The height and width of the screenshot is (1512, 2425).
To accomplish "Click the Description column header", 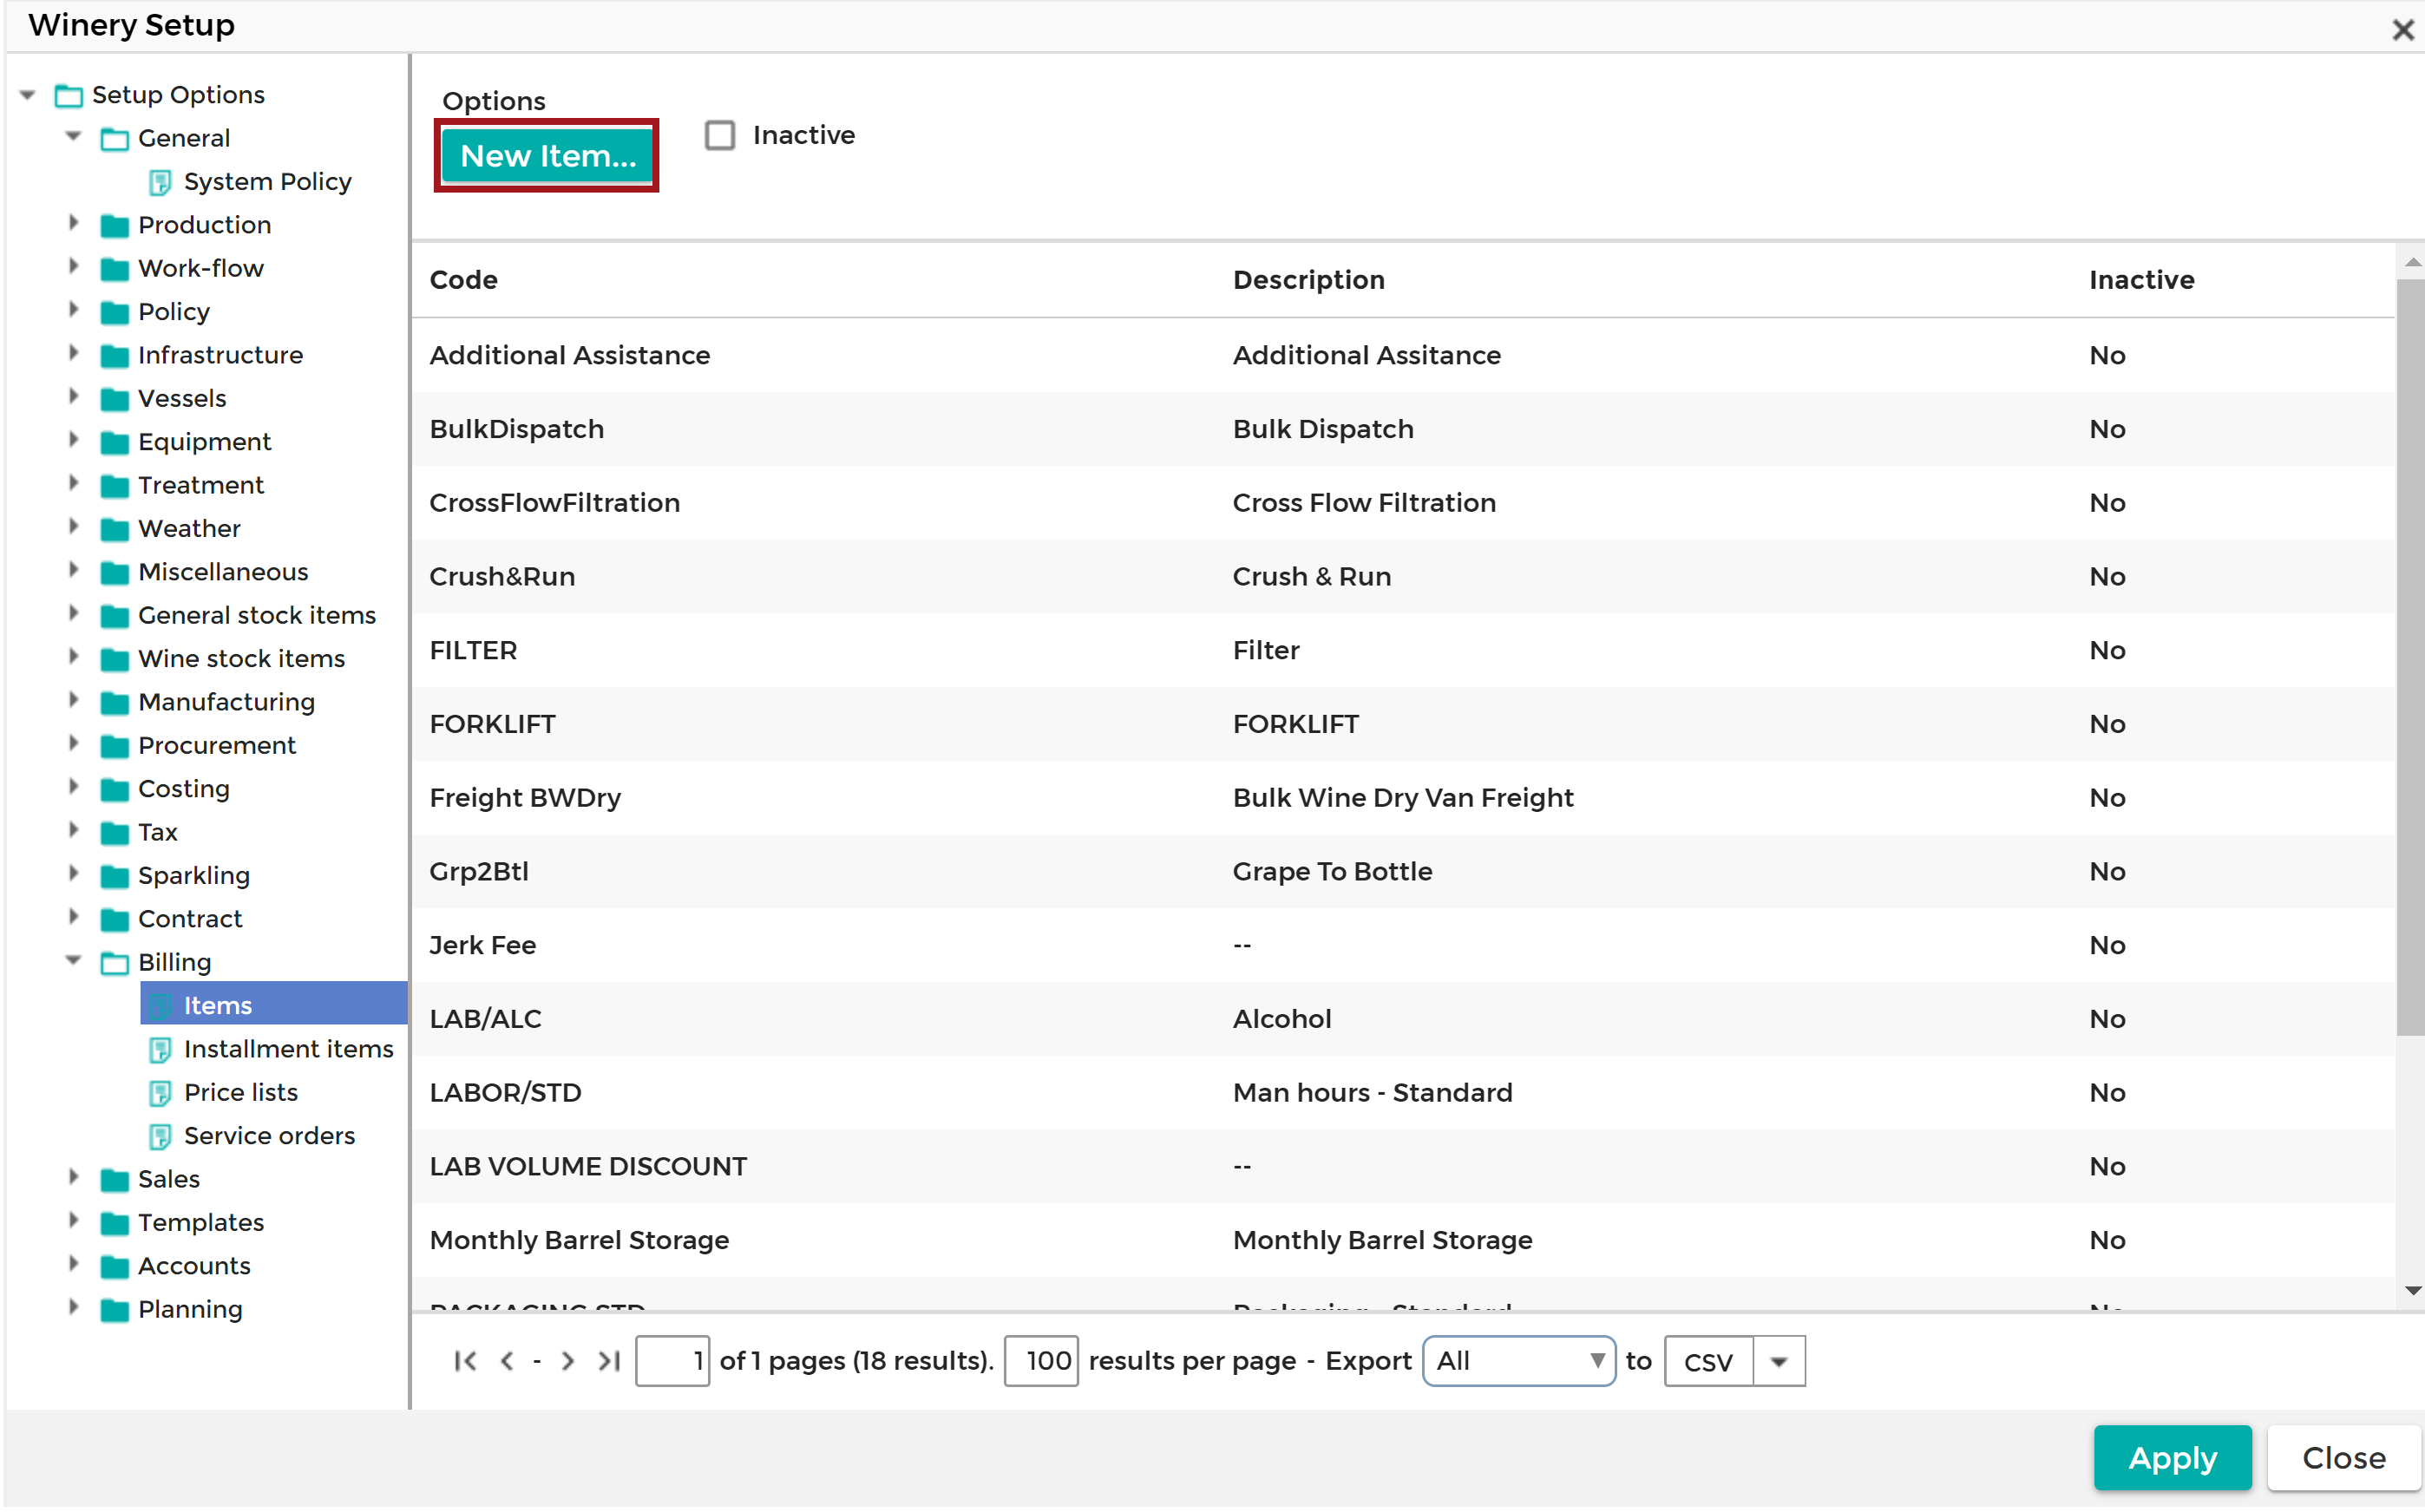I will pyautogui.click(x=1308, y=280).
